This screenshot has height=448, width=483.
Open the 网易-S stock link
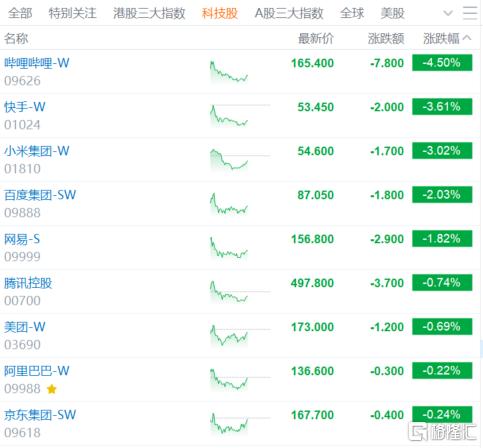22,239
